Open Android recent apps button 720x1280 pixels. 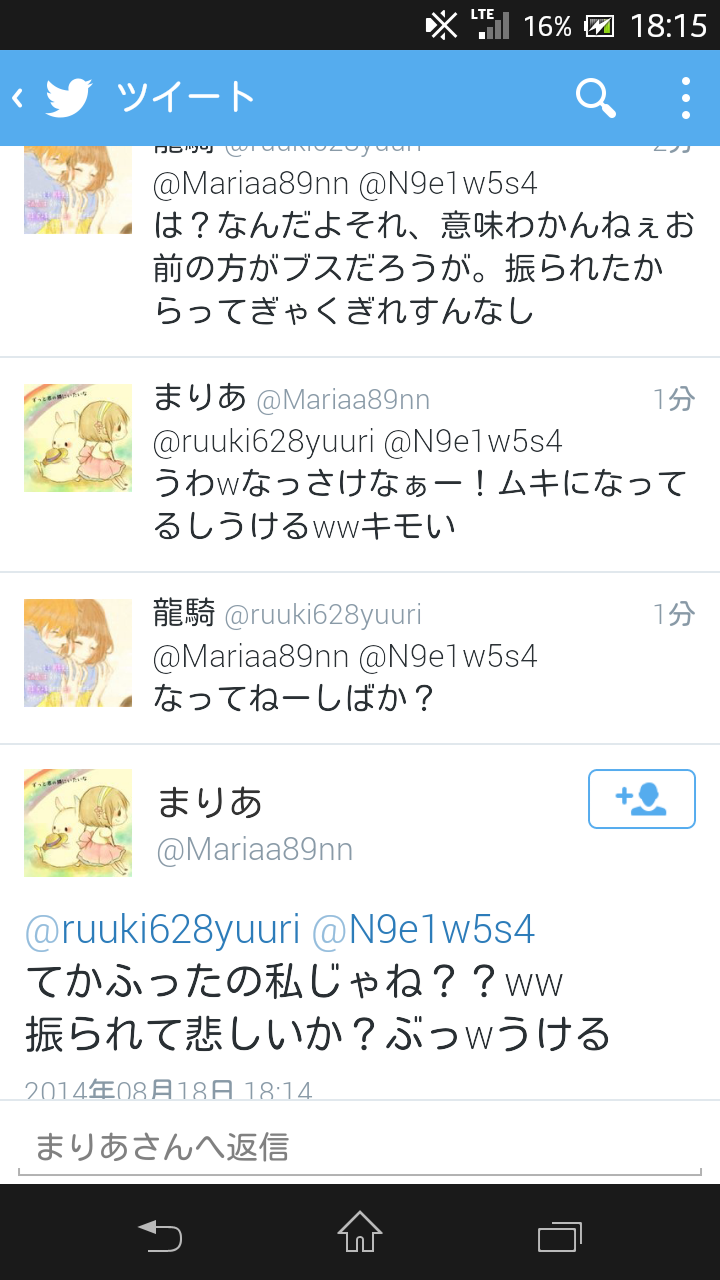(x=560, y=1233)
